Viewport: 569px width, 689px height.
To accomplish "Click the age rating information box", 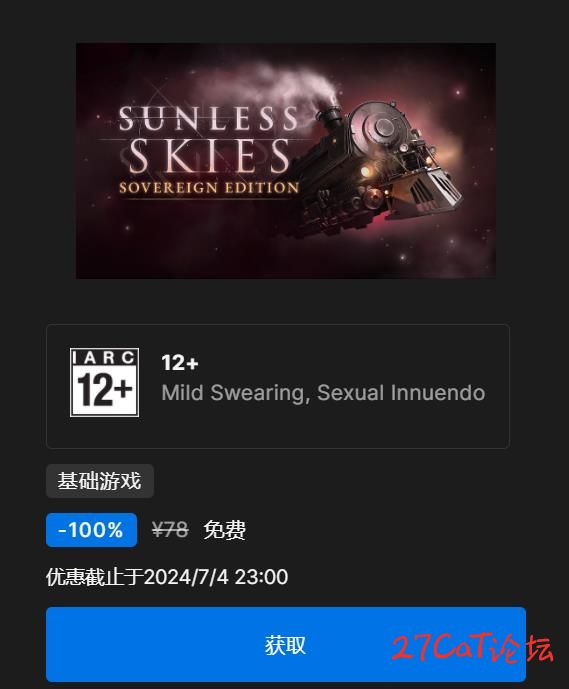I will click(x=278, y=386).
